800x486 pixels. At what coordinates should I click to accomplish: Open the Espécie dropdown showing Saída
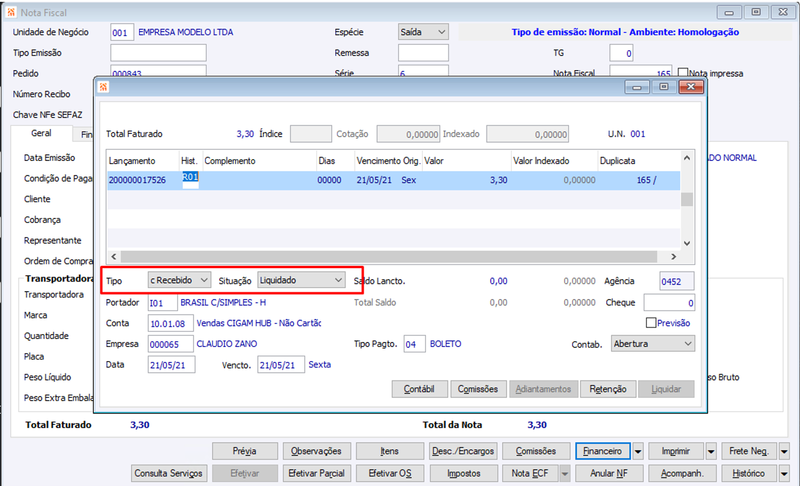[423, 32]
